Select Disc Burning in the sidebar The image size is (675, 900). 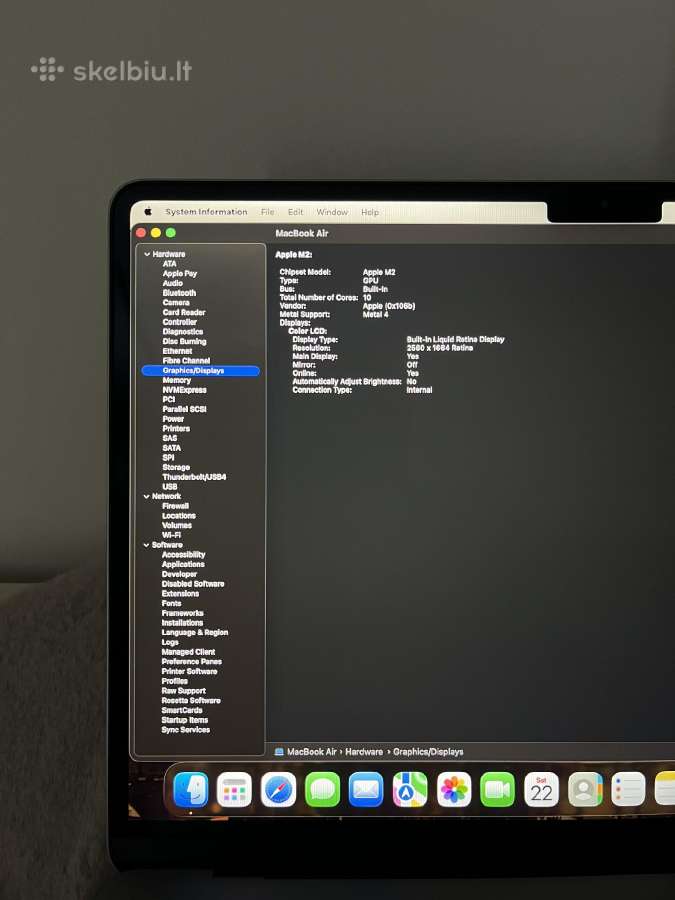[x=184, y=342]
